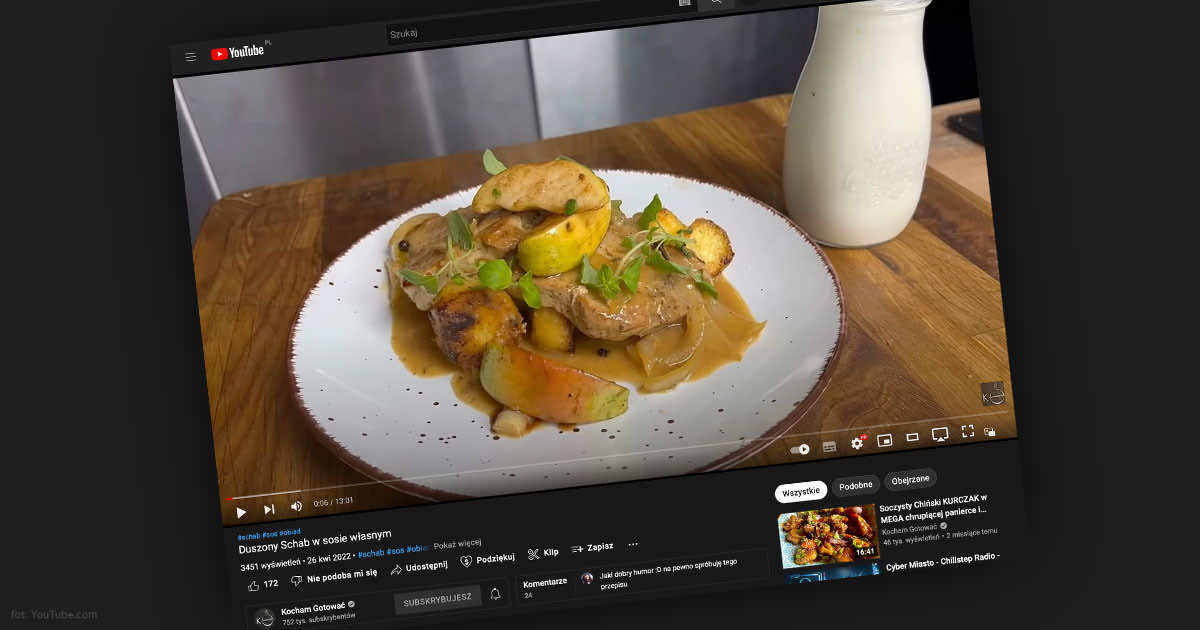
Task: Open the Chiński KURCZAK video thumbnail
Action: (828, 536)
